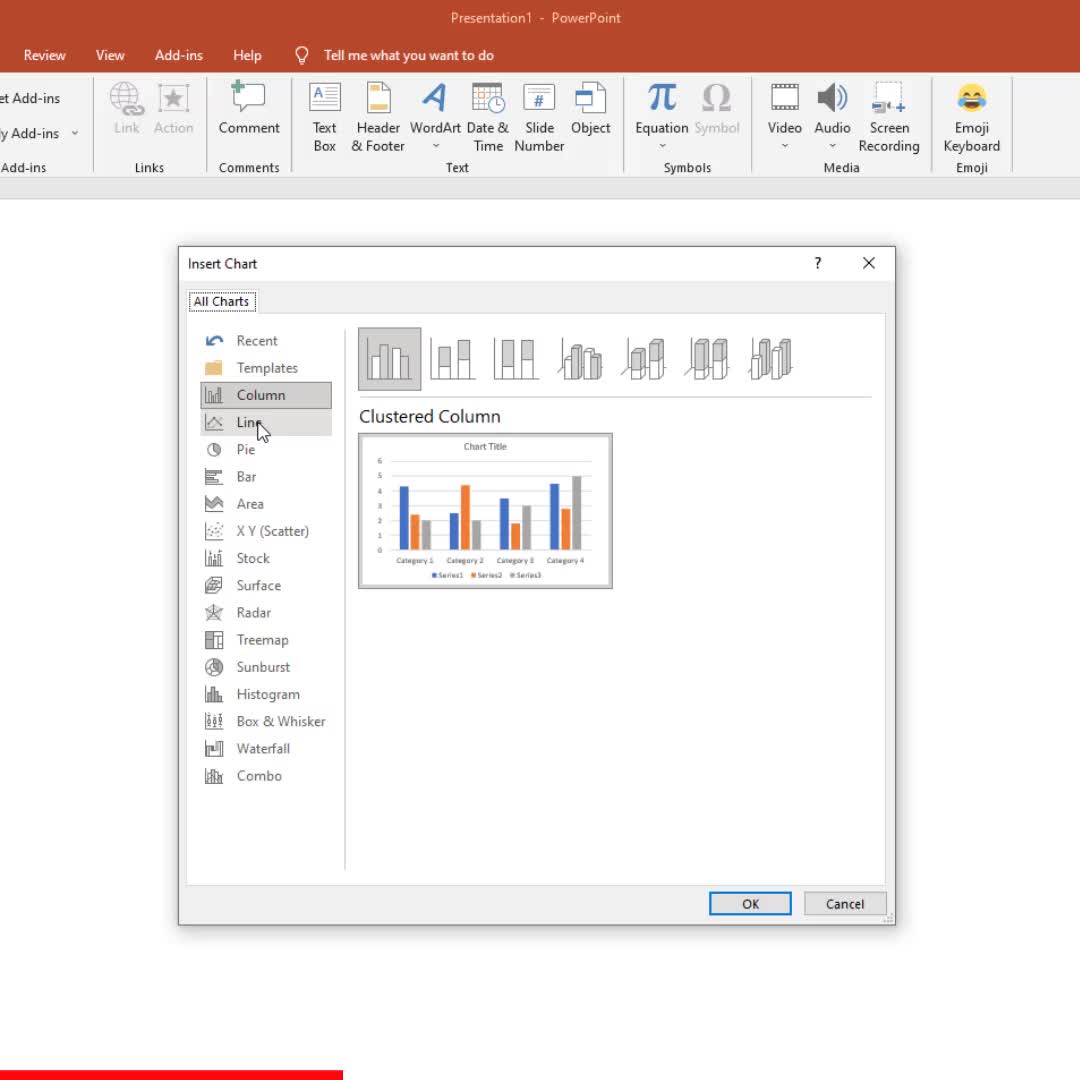
Task: Click the Clustered Column chart preview
Action: (x=485, y=511)
